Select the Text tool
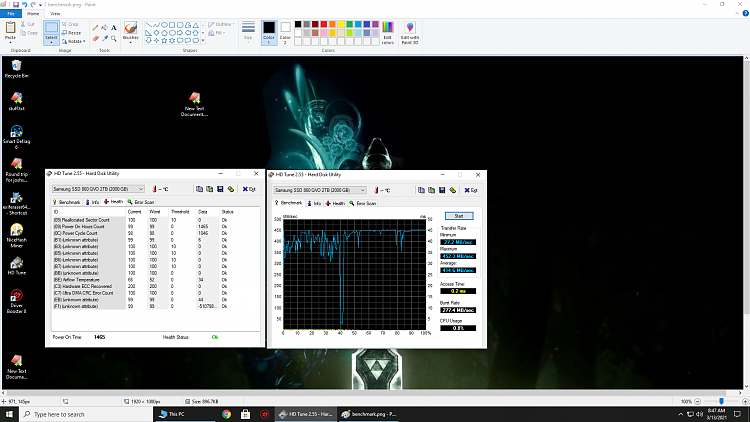750x422 pixels. click(x=114, y=28)
